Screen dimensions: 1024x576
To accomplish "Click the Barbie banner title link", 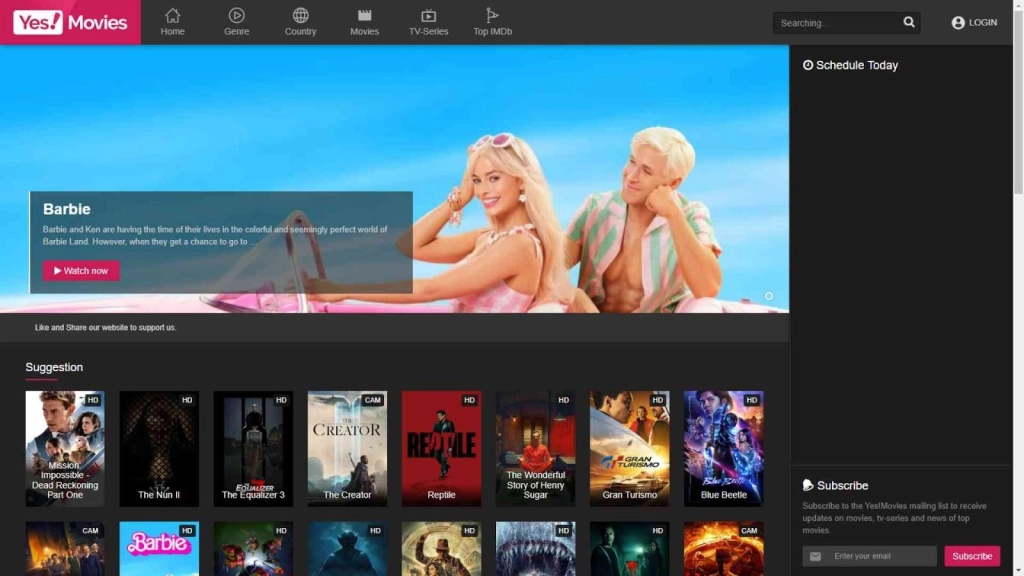I will click(x=67, y=209).
